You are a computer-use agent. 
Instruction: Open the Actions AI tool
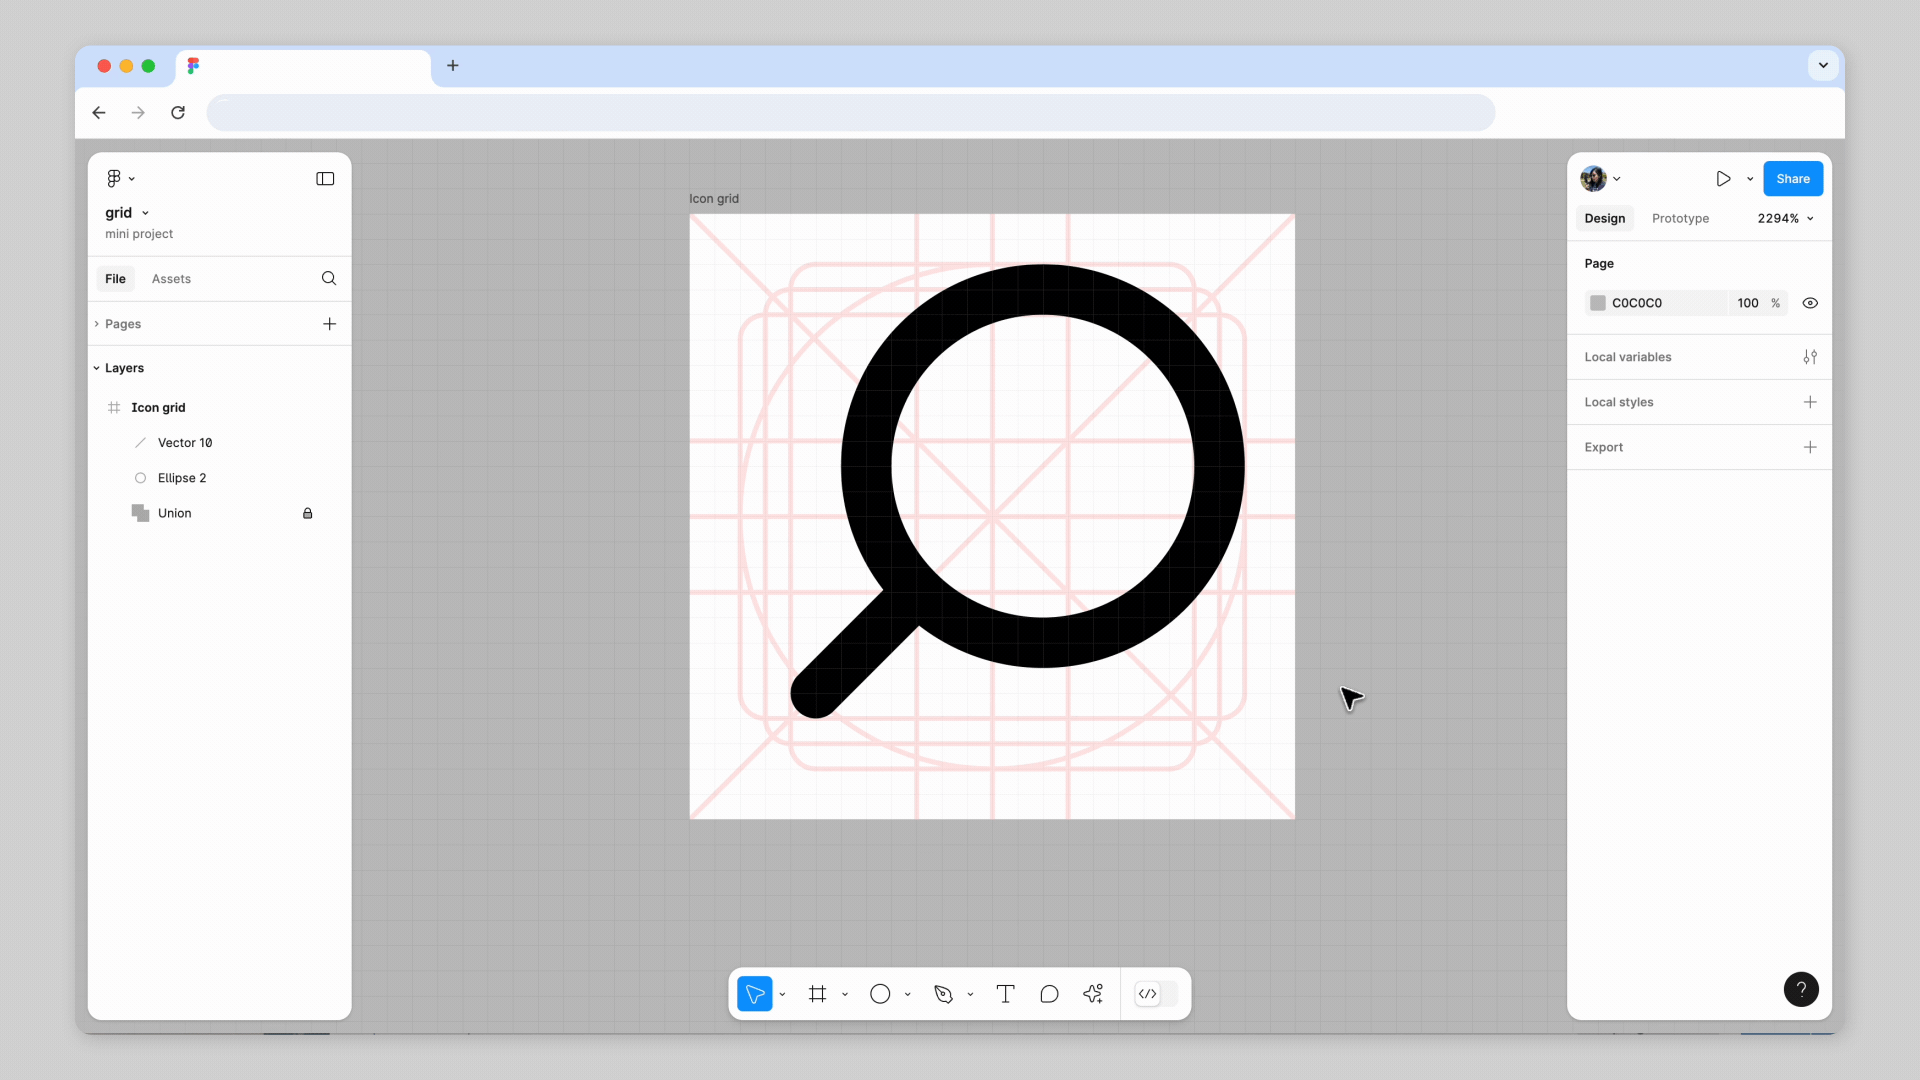click(x=1093, y=994)
